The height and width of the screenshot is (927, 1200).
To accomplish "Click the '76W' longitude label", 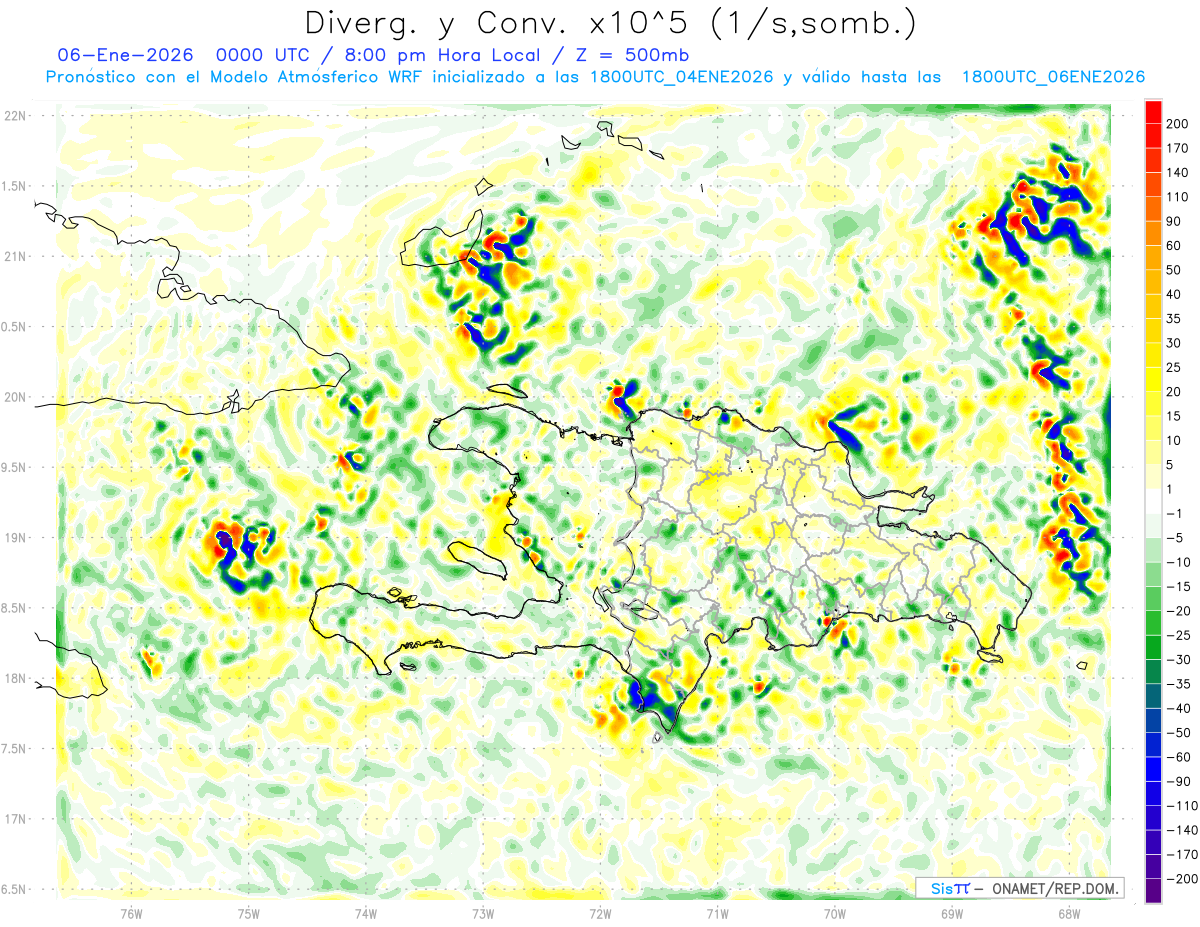I will pyautogui.click(x=131, y=912).
